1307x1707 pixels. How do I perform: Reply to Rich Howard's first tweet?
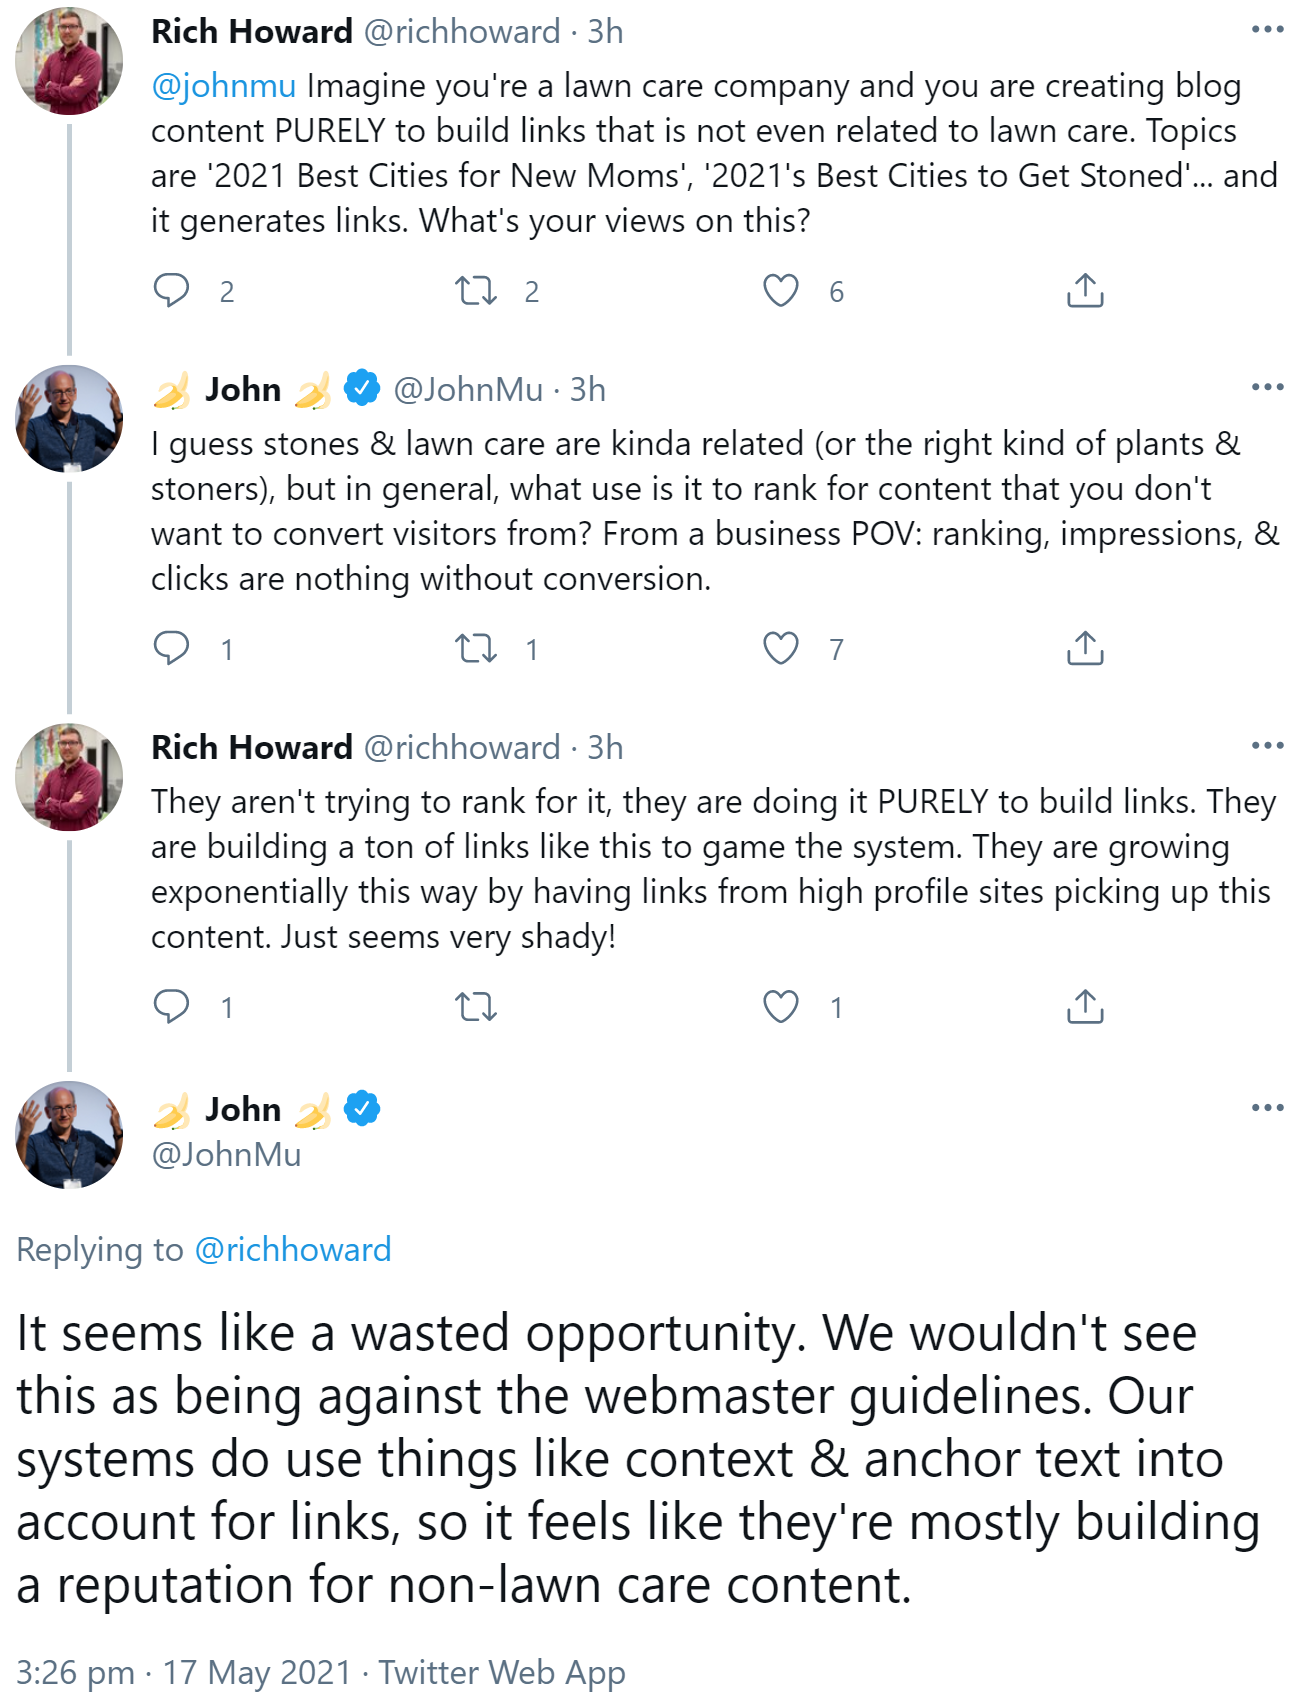point(171,290)
